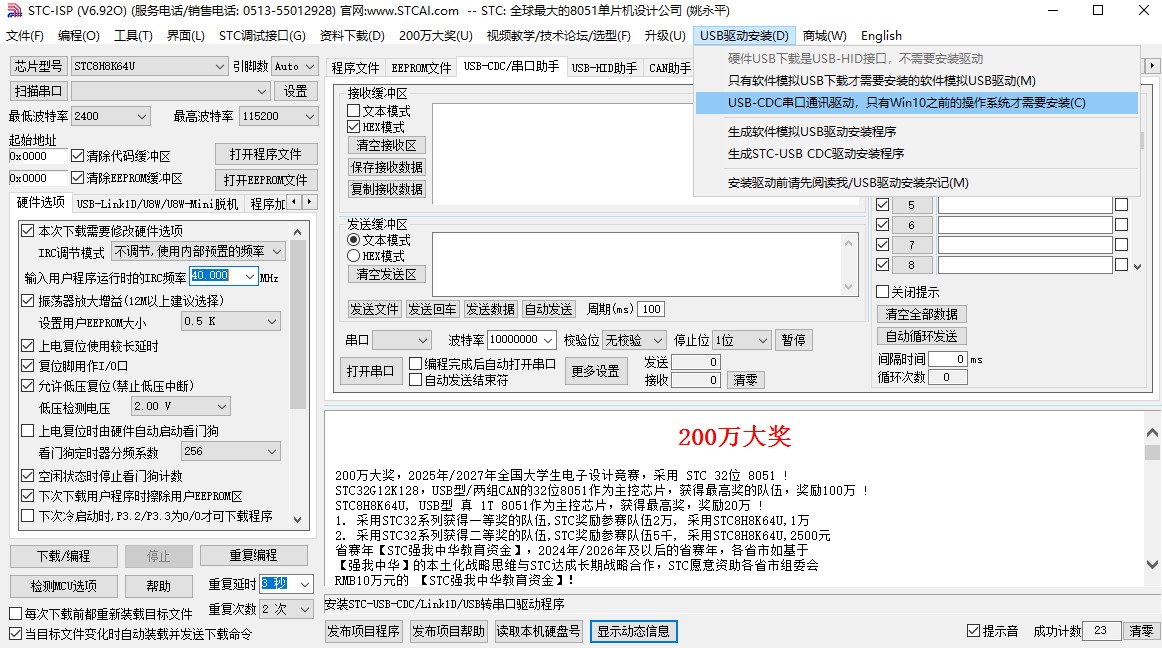Open STC调试接口(G) menu

click(262, 36)
